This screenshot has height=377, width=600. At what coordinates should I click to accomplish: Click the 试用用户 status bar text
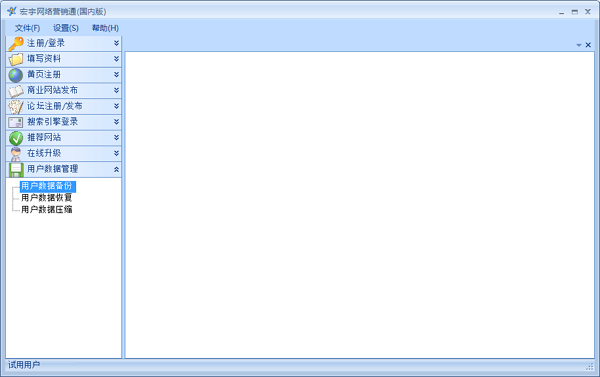point(24,365)
